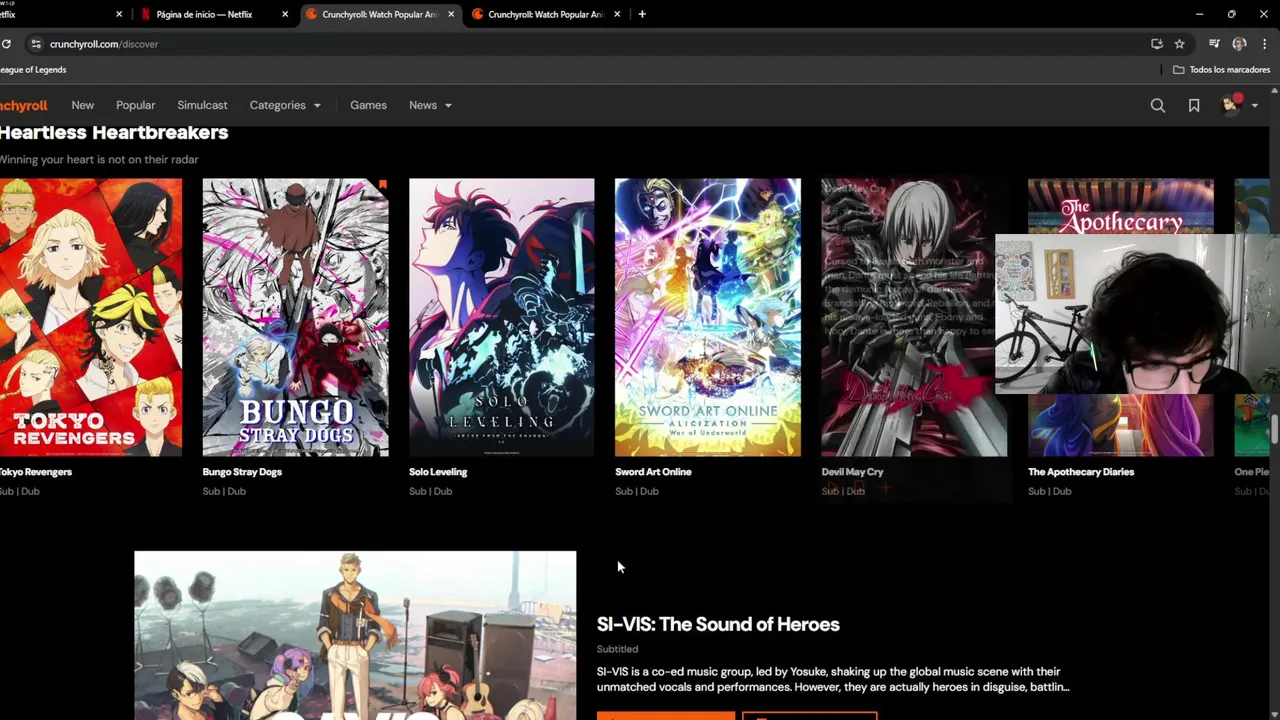Click the install app icon in address bar
This screenshot has width=1280, height=720.
(x=1157, y=44)
